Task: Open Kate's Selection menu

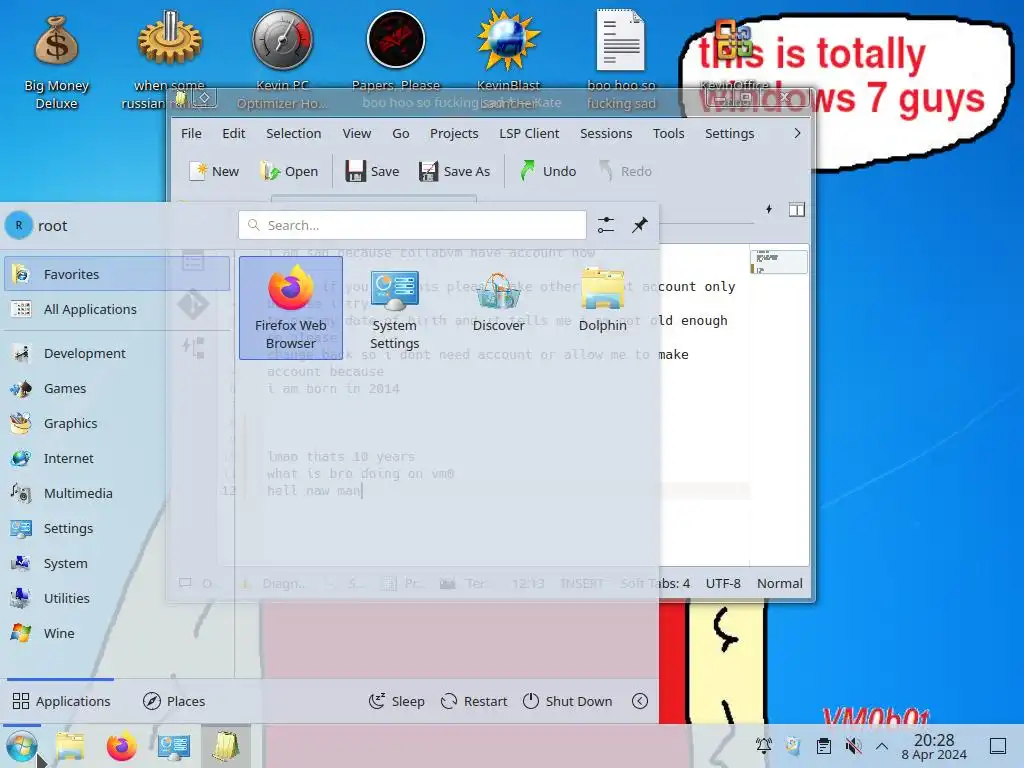Action: click(293, 133)
